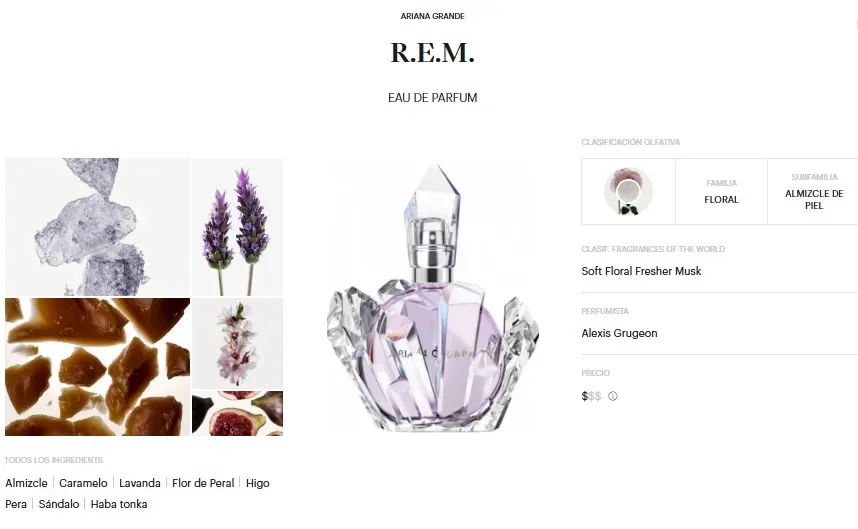Click the price info icon
This screenshot has width=858, height=529.
pyautogui.click(x=612, y=396)
